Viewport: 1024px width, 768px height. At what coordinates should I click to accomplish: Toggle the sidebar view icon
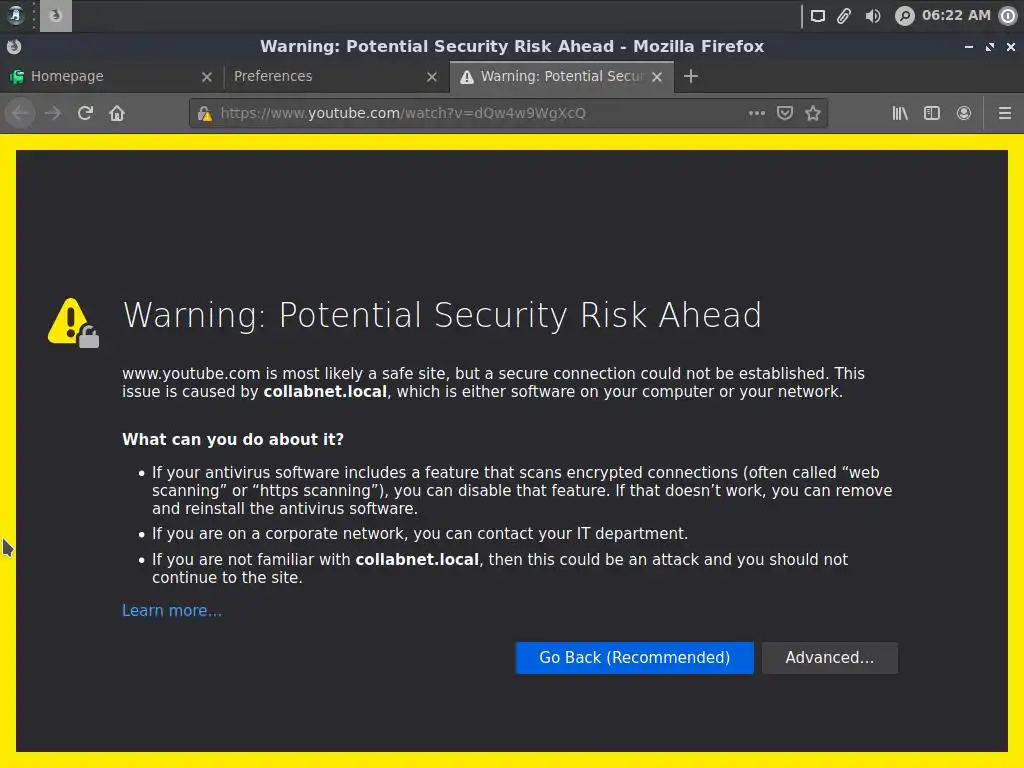[932, 113]
